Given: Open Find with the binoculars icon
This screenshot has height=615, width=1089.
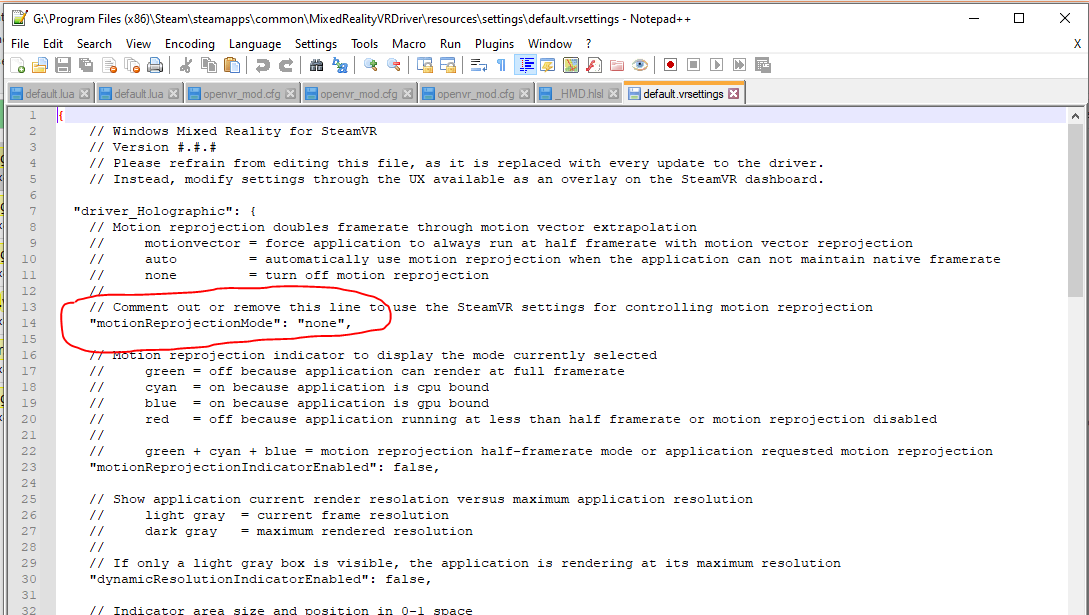Looking at the screenshot, I should (317, 65).
